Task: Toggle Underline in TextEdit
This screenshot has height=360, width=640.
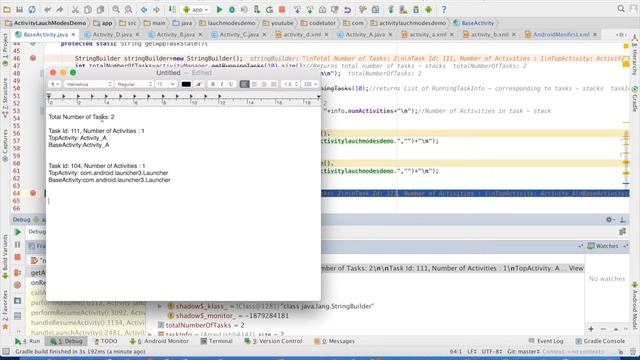Action: click(x=231, y=84)
